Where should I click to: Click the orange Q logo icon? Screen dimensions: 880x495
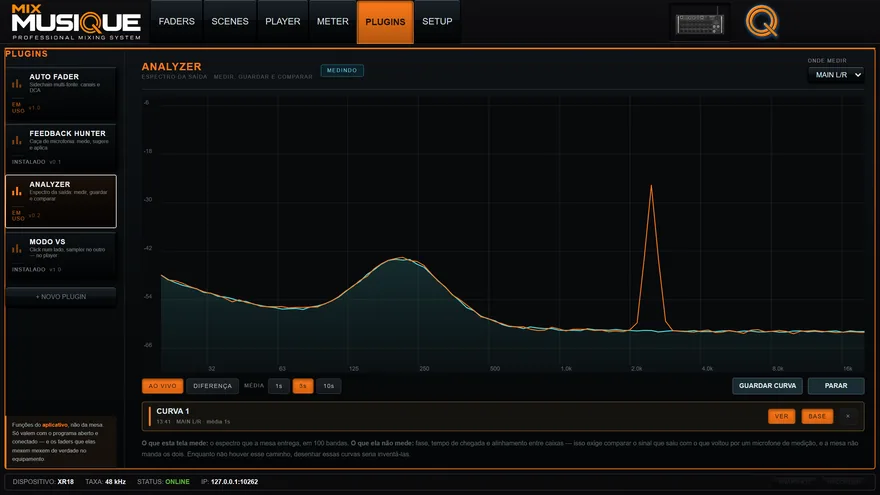762,22
